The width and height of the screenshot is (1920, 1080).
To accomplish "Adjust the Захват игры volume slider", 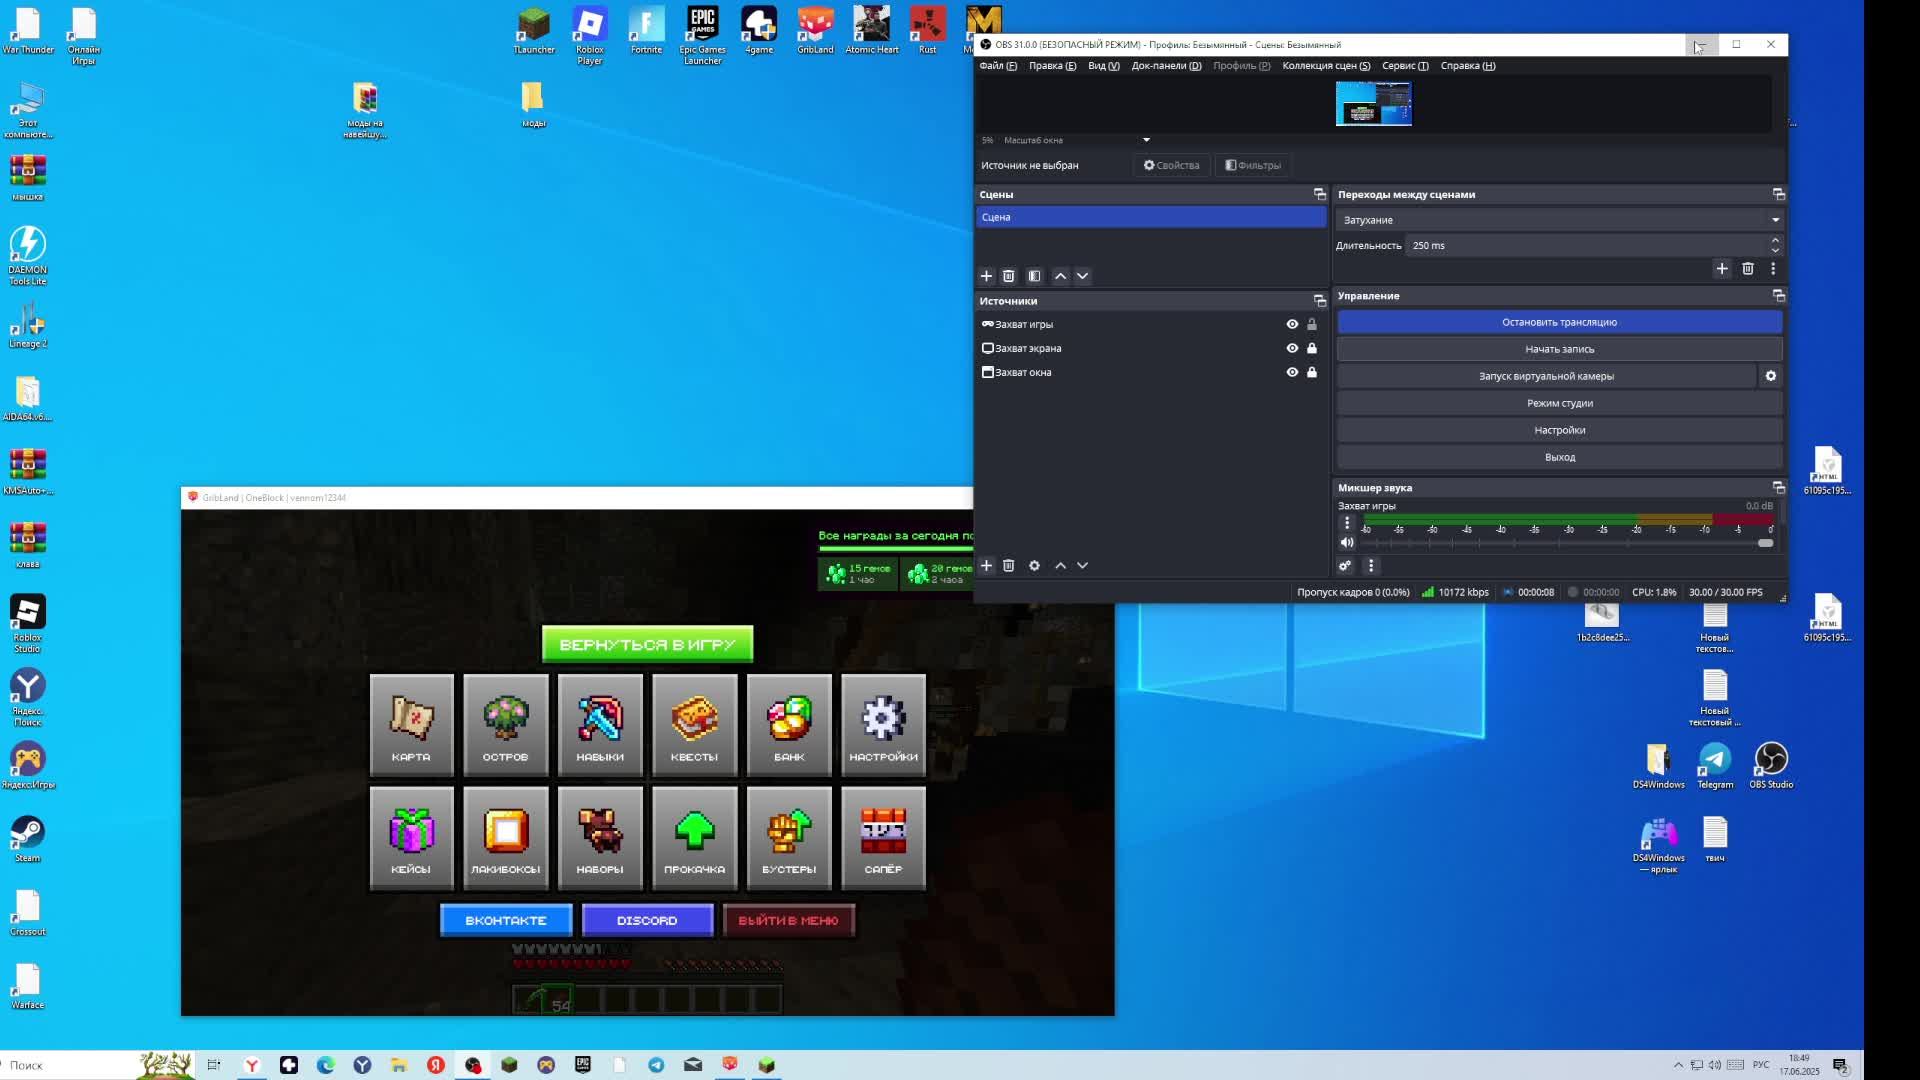I will tap(1765, 543).
